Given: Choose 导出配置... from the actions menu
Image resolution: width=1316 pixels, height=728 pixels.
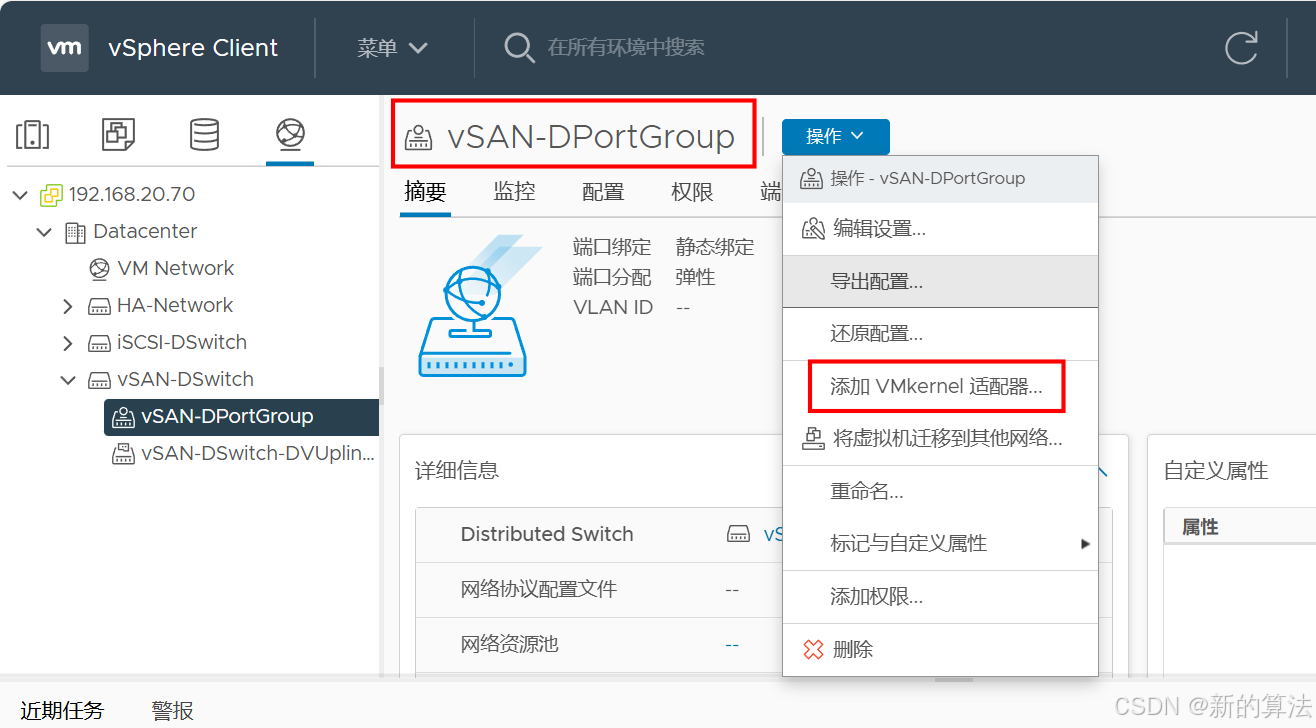Looking at the screenshot, I should point(940,281).
